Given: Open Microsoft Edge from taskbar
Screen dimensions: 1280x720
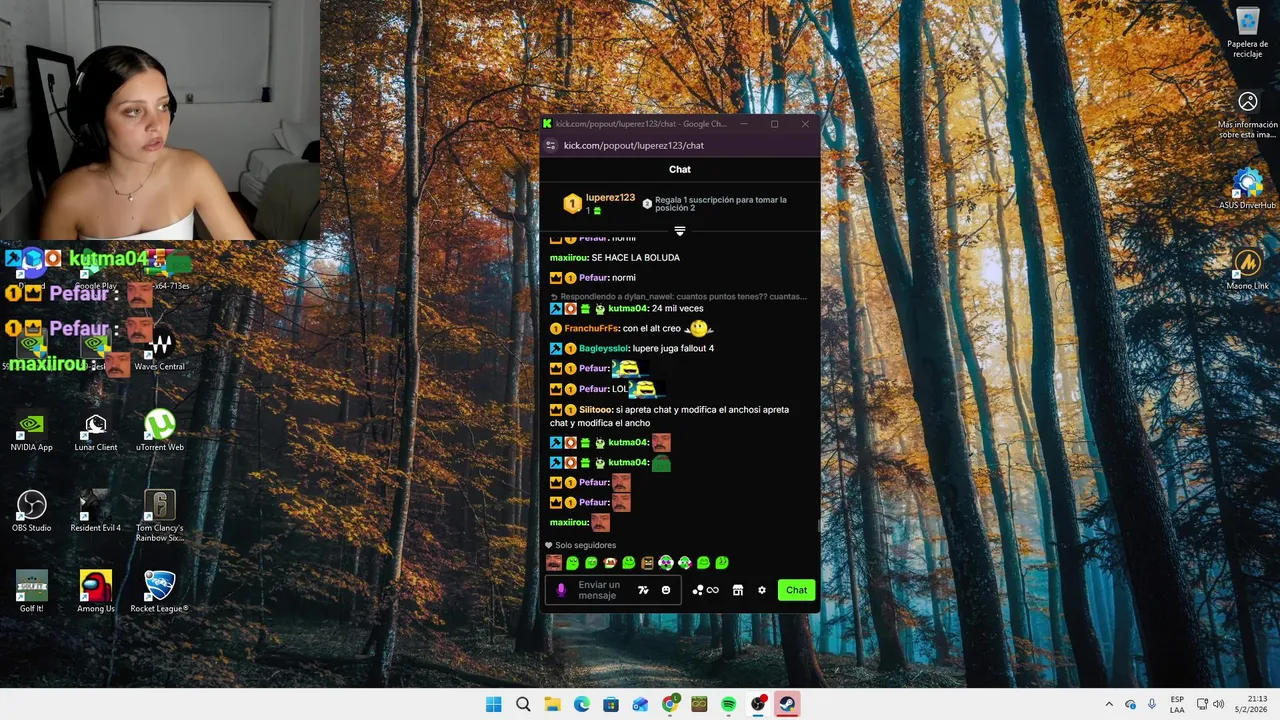Looking at the screenshot, I should [x=582, y=704].
